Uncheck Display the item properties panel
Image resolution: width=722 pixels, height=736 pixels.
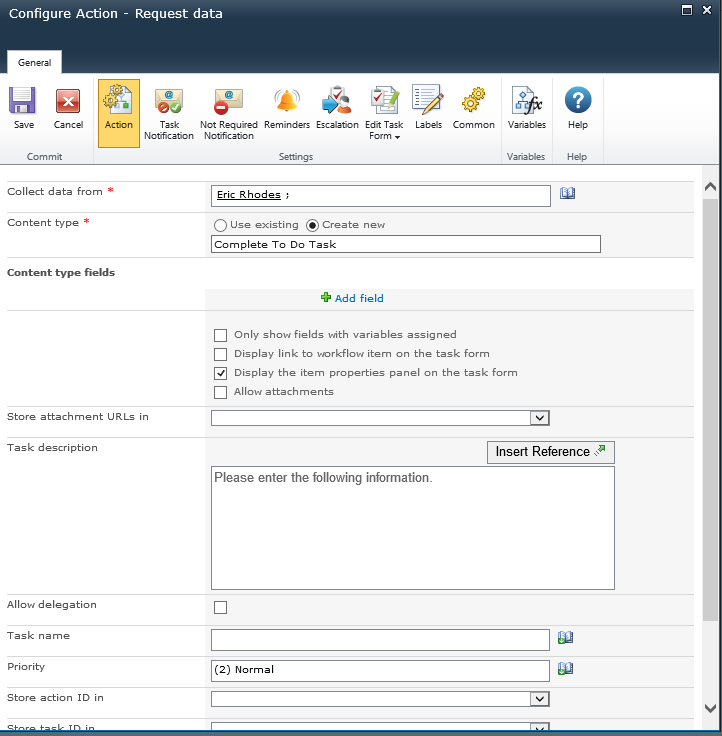[221, 373]
